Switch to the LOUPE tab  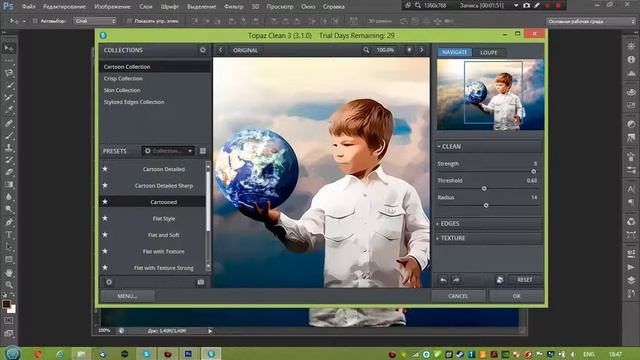pyautogui.click(x=489, y=52)
